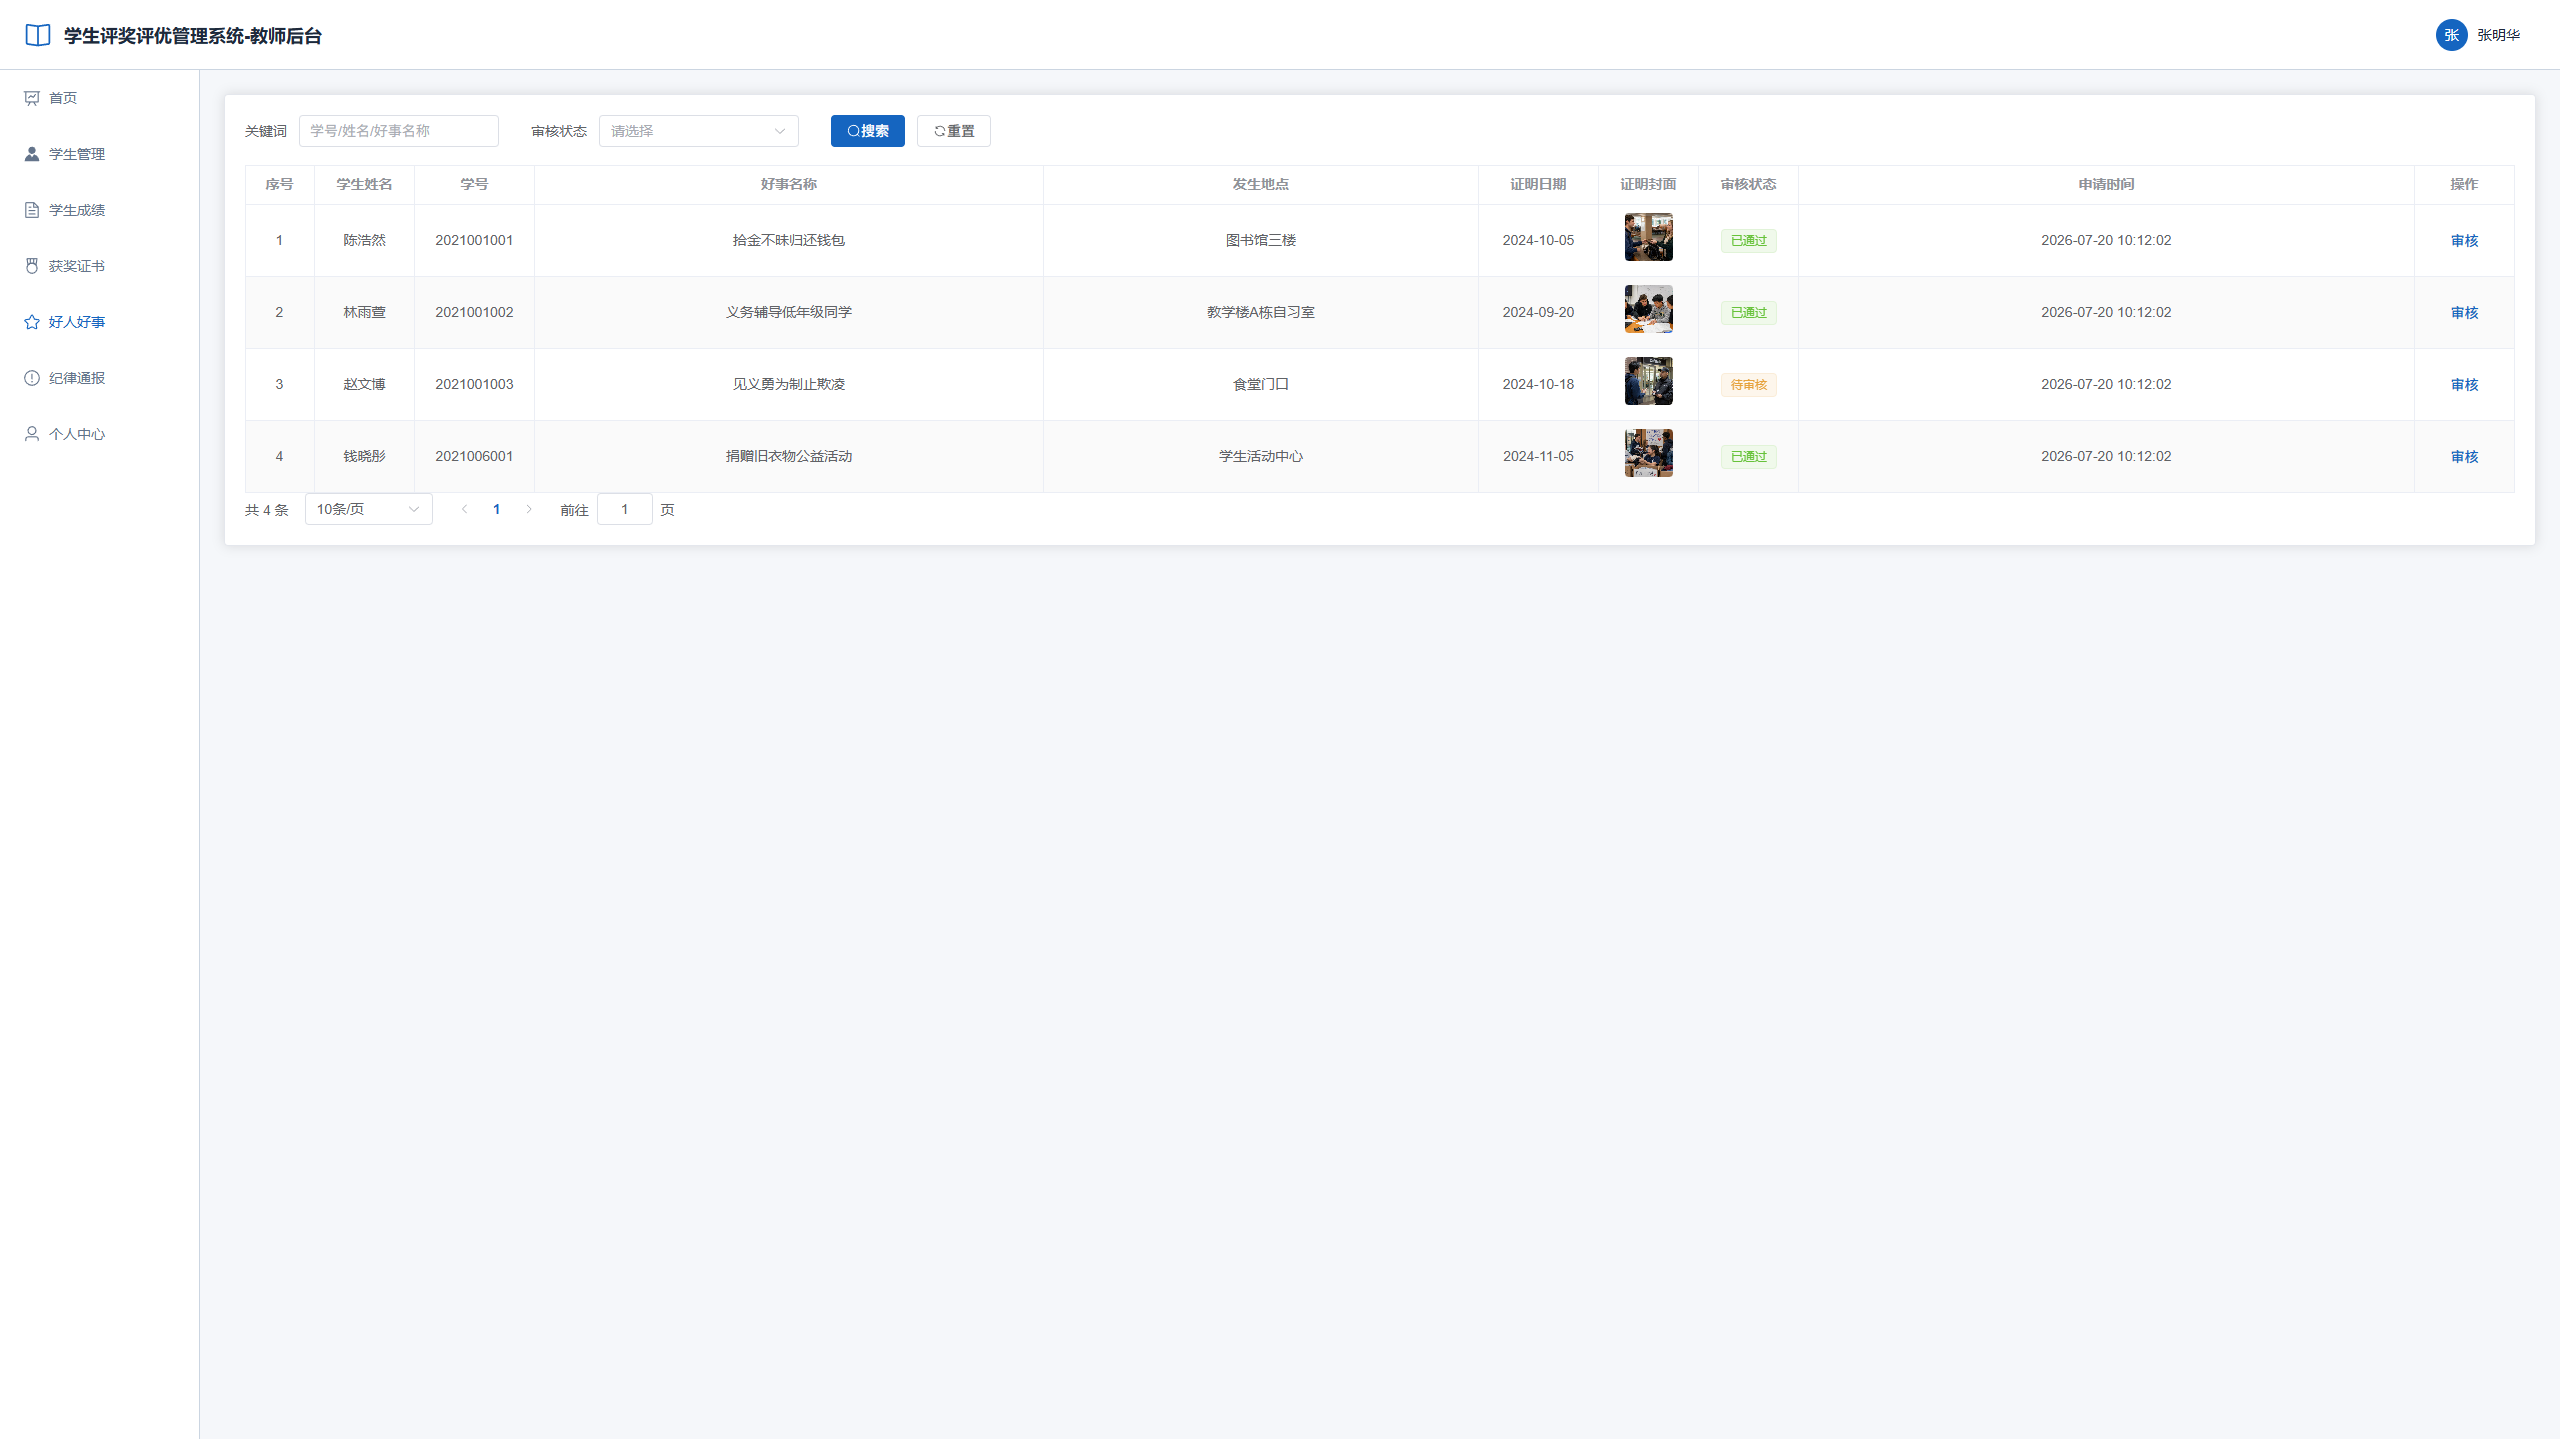Select page number 1 in pagination
This screenshot has height=1439, width=2560.
pos(496,509)
